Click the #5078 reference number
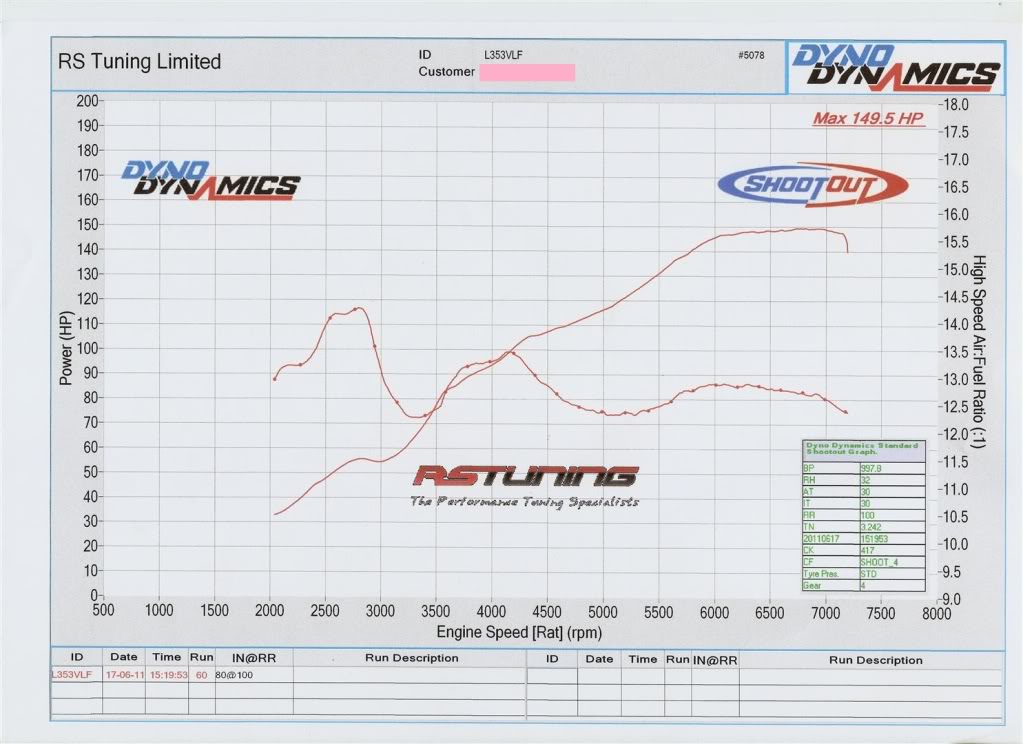 point(749,56)
